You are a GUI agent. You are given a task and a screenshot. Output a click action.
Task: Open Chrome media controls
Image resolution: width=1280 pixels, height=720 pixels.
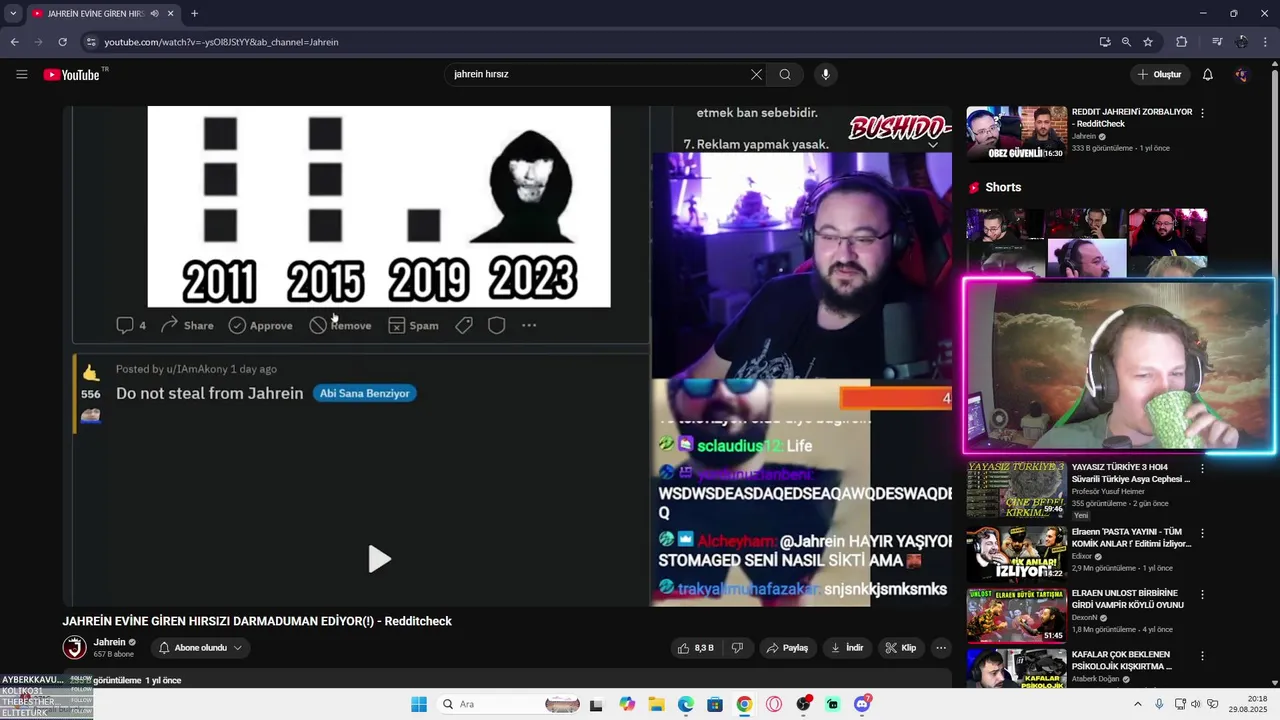[x=1217, y=42]
